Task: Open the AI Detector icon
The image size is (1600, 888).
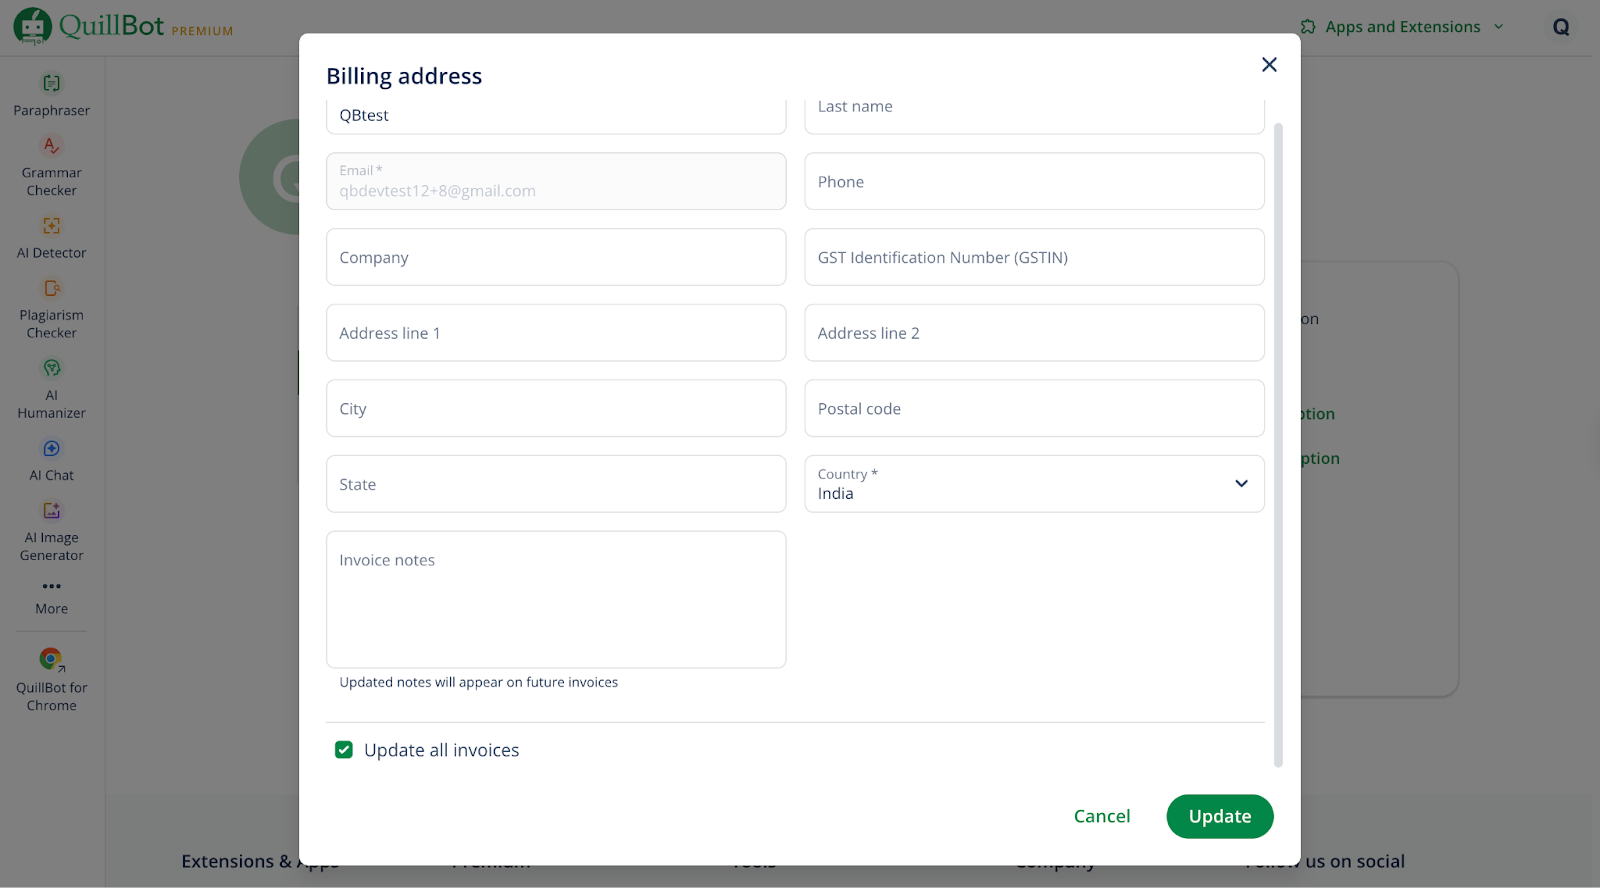Action: (51, 226)
